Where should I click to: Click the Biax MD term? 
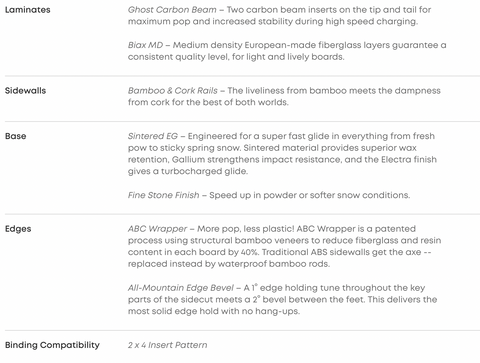[x=146, y=45]
